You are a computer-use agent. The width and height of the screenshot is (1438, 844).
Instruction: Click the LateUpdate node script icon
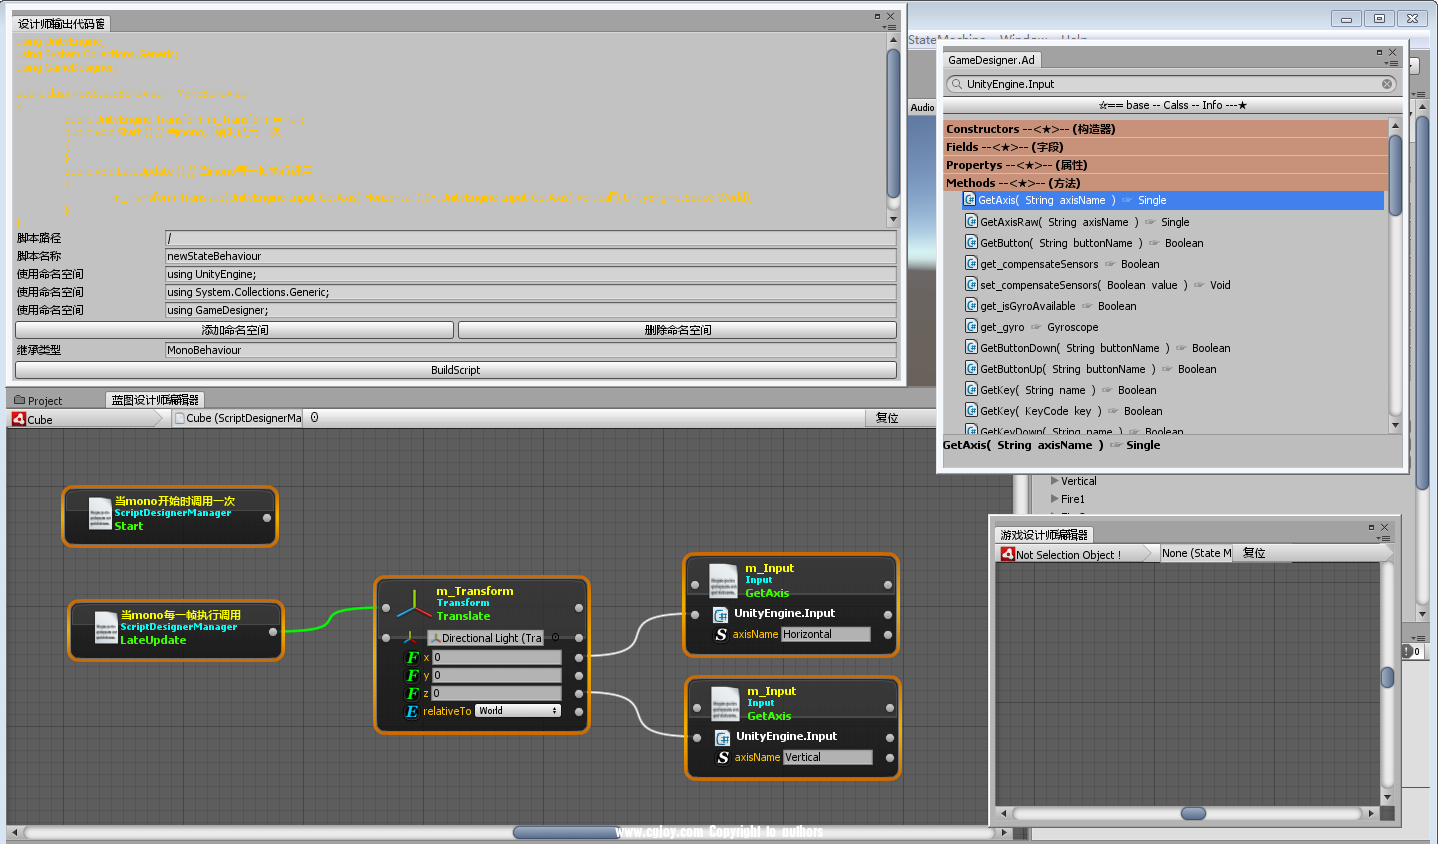tap(106, 628)
